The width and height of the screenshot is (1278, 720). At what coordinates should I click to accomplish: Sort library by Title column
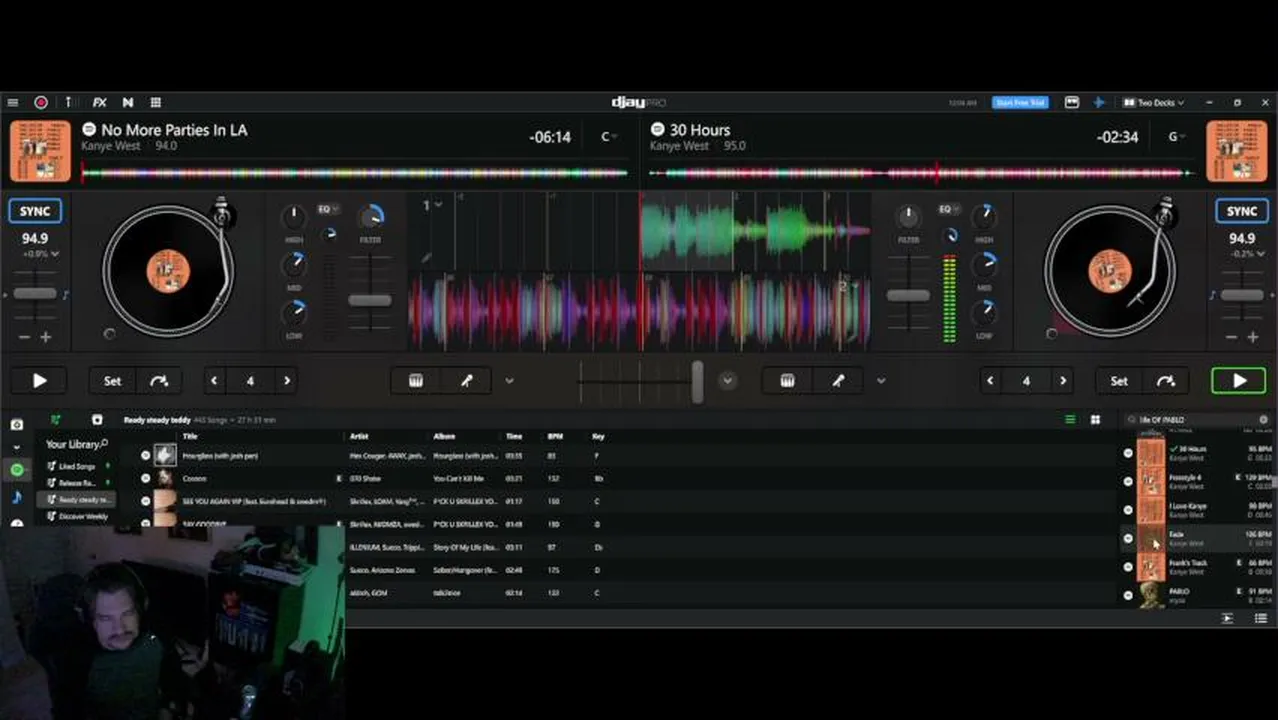(x=190, y=437)
